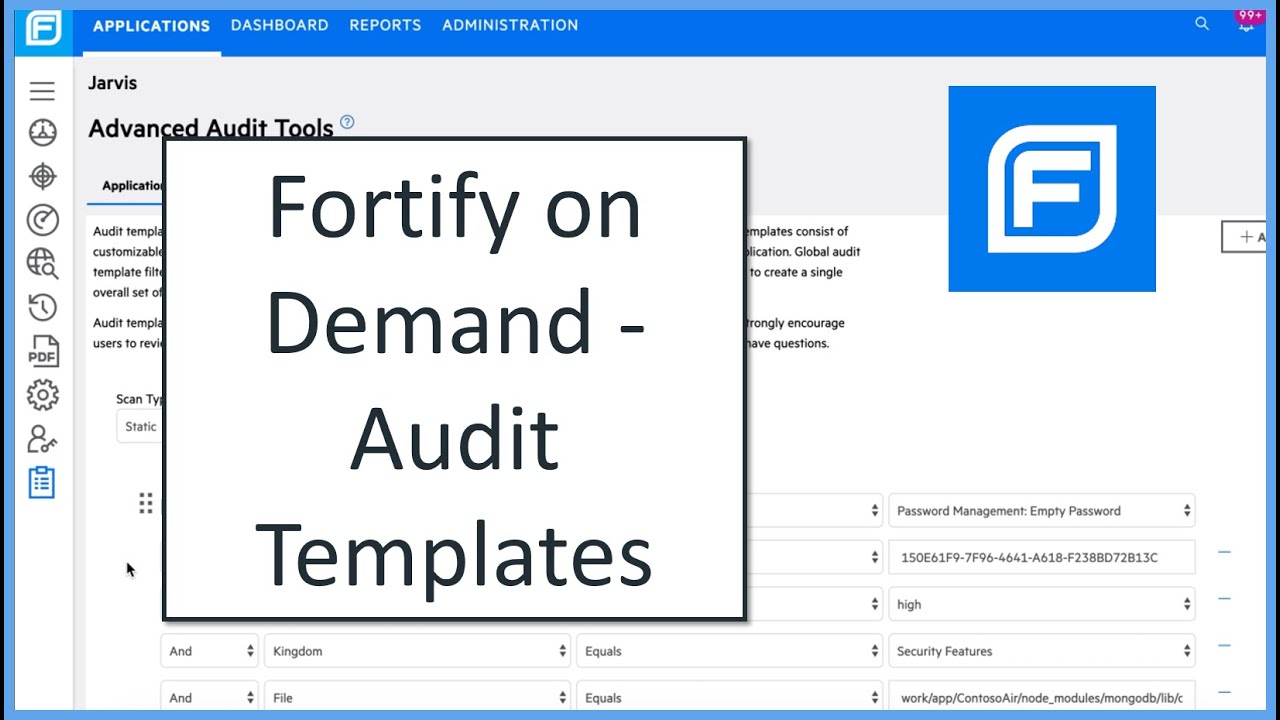This screenshot has height=720, width=1280.
Task: Open the REPORTS menu
Action: click(385, 25)
